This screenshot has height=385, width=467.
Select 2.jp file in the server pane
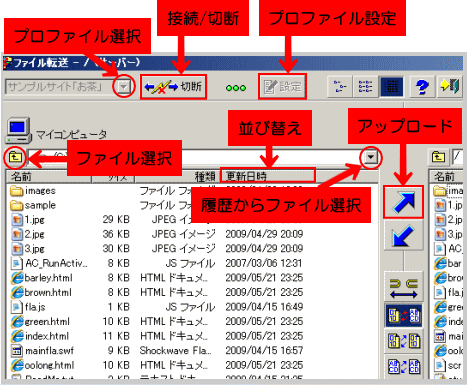[449, 220]
